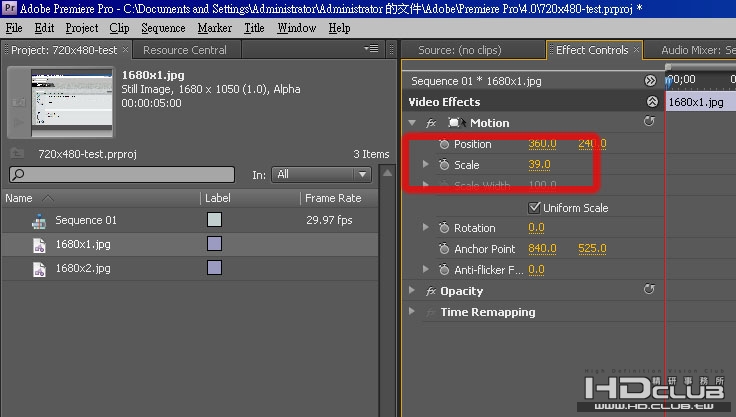The image size is (736, 417).
Task: Open the File menu
Action: coord(14,28)
